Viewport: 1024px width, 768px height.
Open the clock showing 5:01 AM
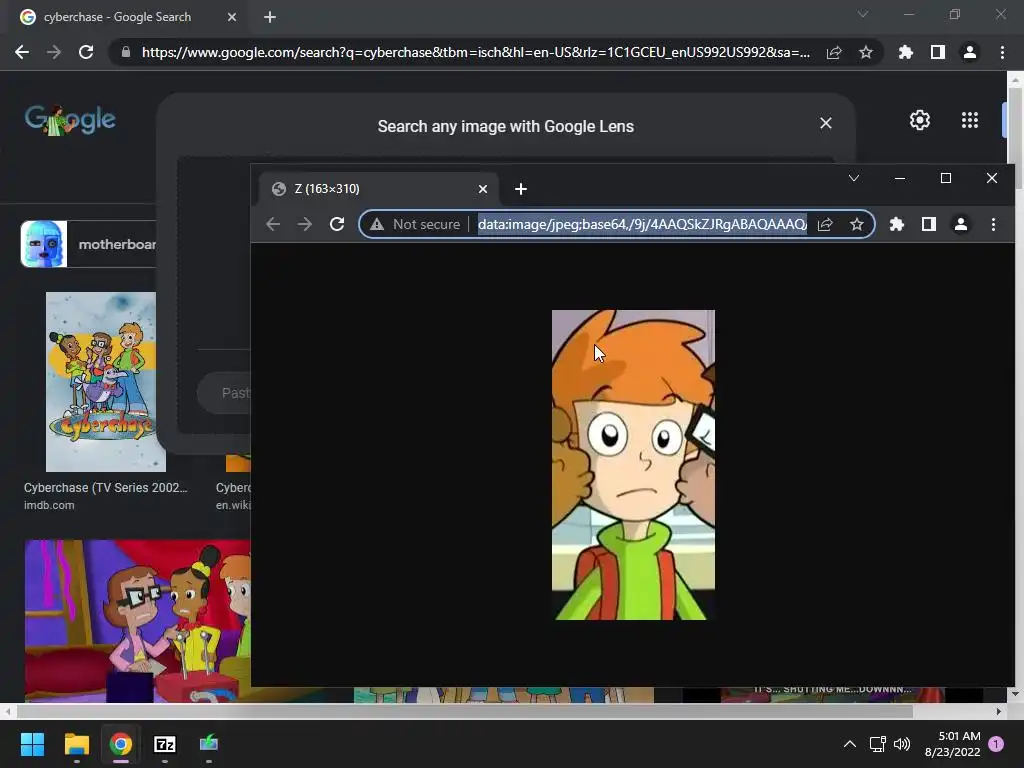[x=952, y=744]
